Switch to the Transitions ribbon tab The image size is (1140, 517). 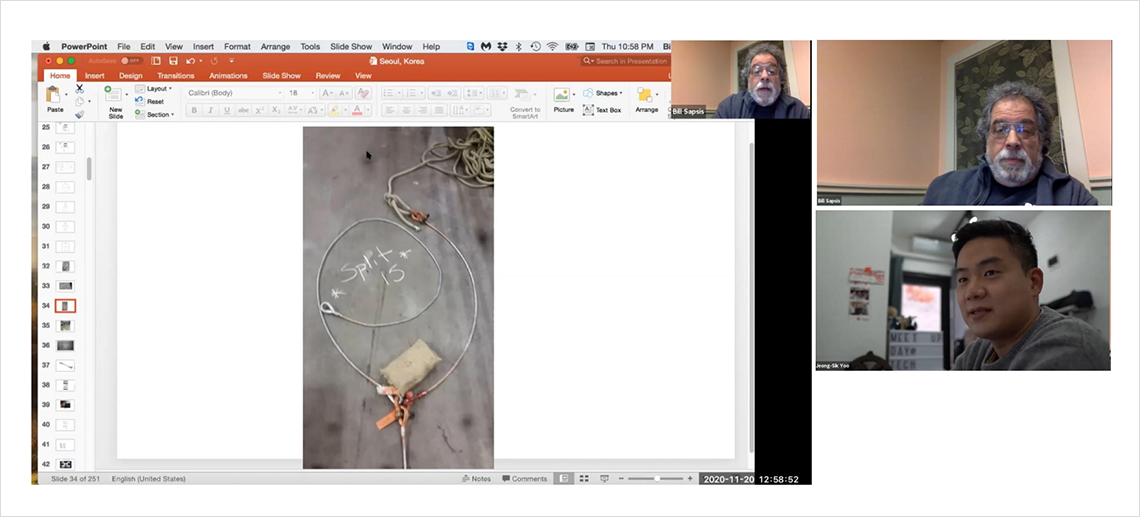click(175, 76)
